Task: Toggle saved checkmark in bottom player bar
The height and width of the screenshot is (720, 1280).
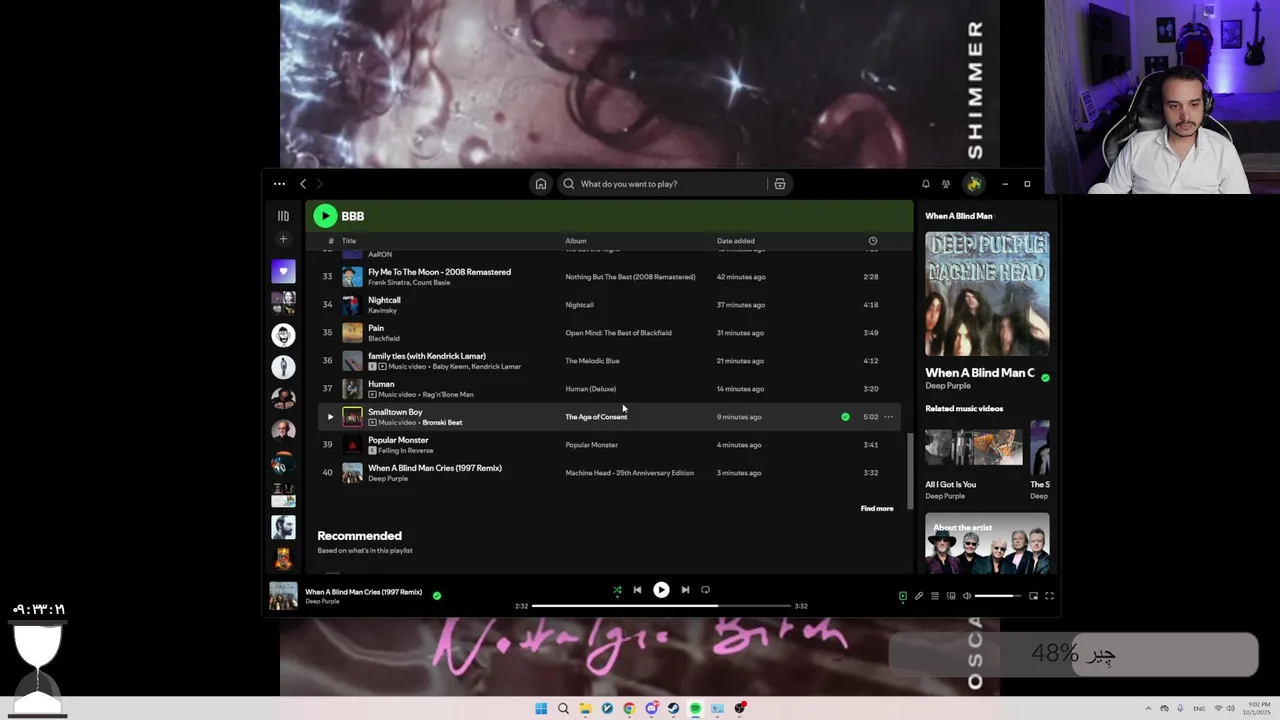Action: pyautogui.click(x=437, y=595)
